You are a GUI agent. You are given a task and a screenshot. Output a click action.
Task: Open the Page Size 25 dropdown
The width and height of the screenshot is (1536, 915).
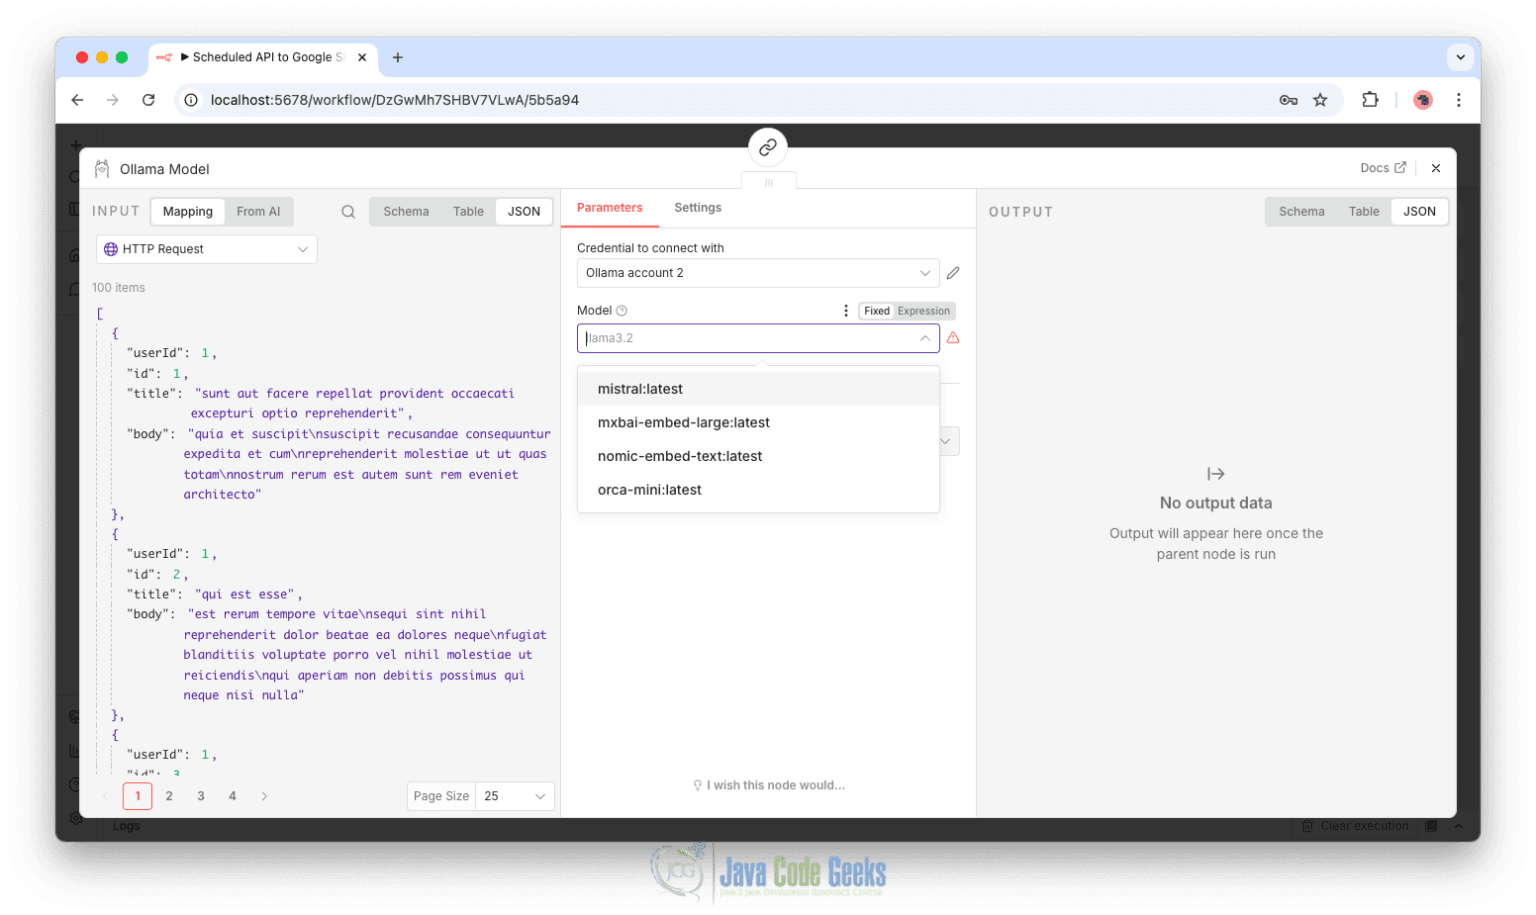pyautogui.click(x=514, y=797)
